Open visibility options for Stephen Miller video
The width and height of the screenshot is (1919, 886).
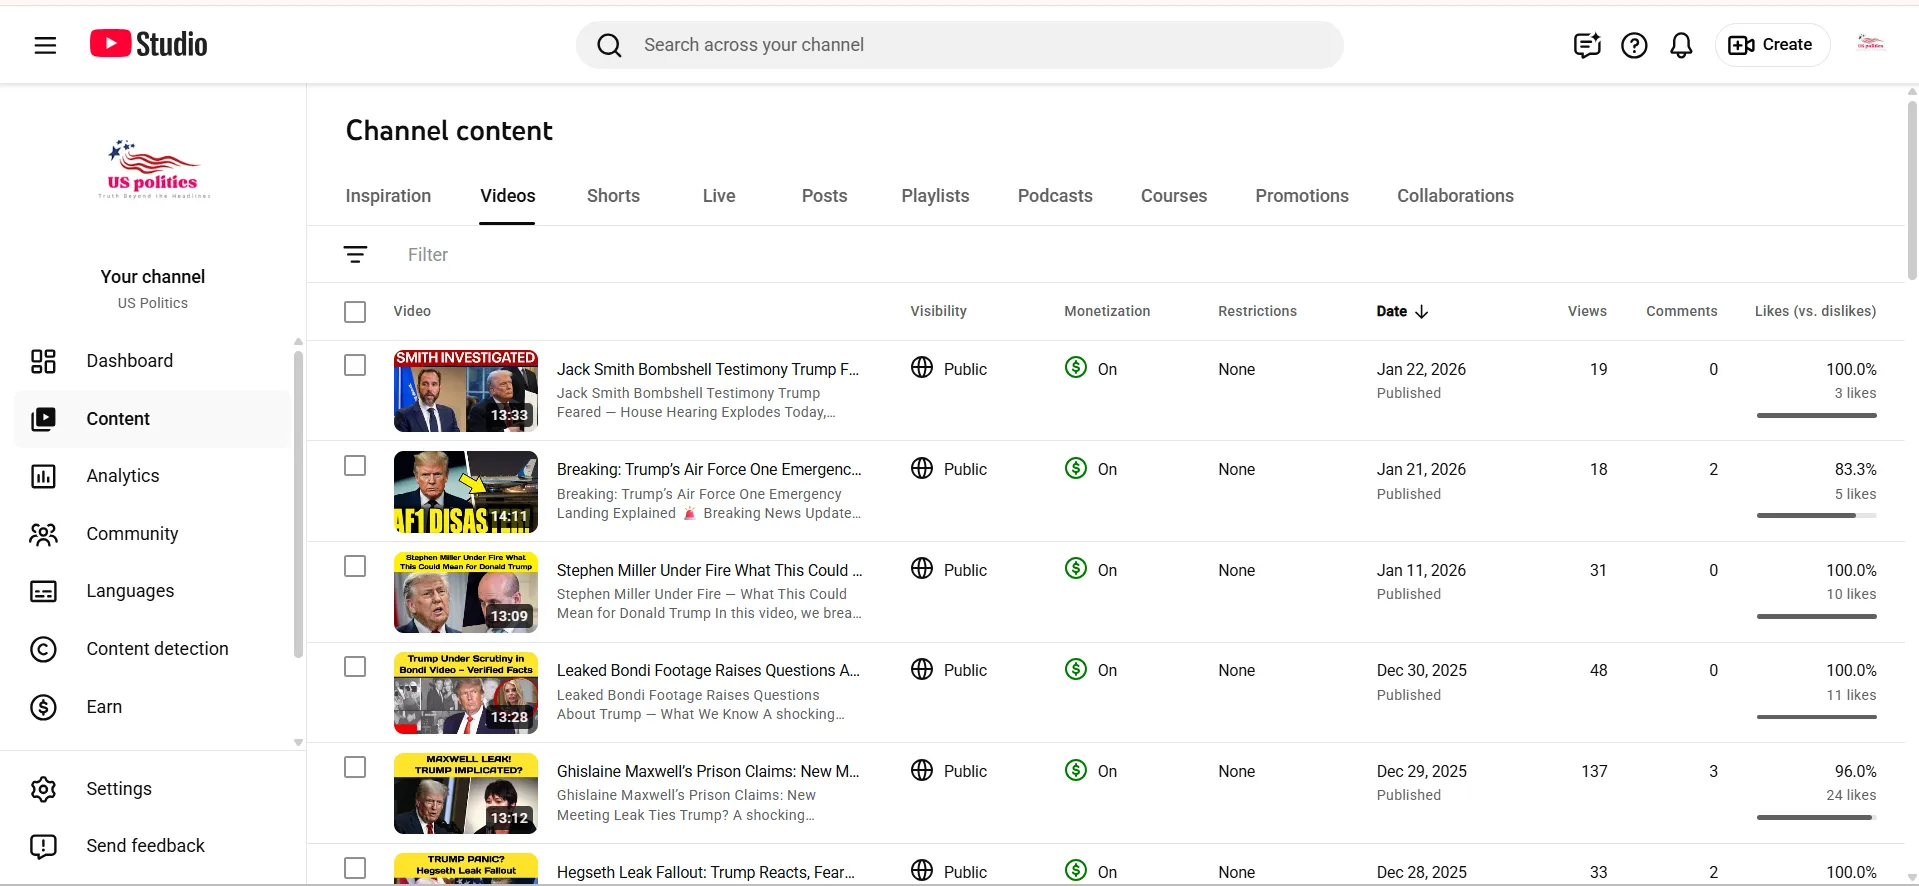click(965, 570)
